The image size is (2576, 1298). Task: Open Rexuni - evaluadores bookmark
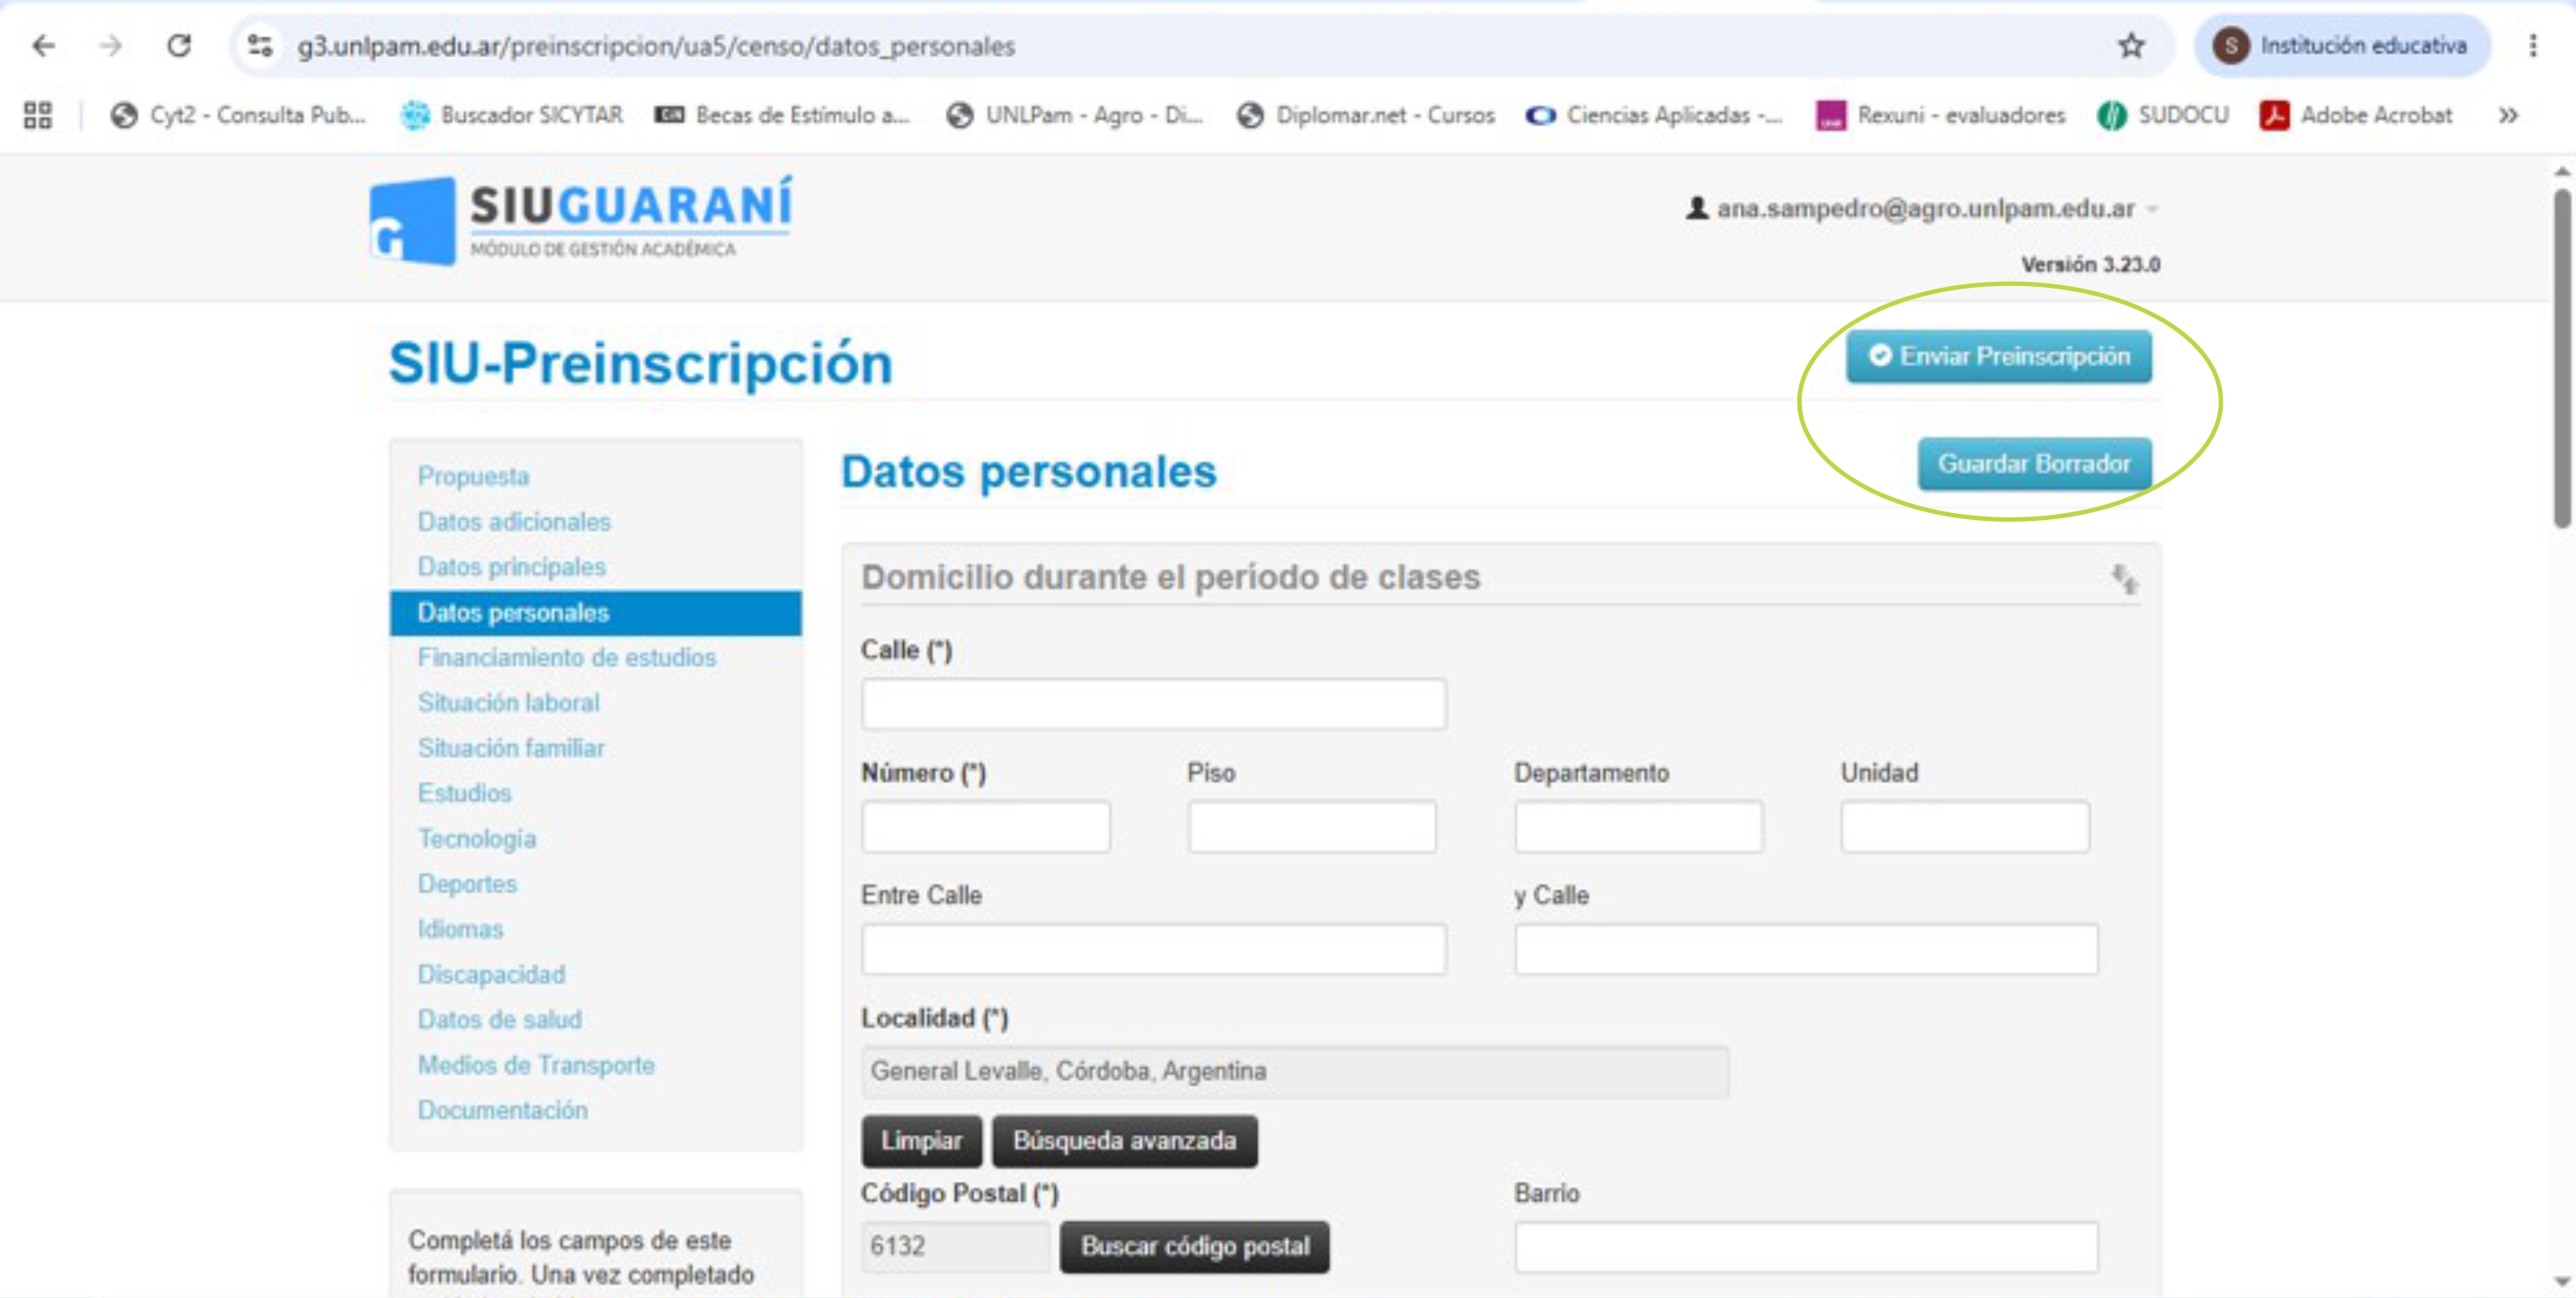pos(1940,116)
